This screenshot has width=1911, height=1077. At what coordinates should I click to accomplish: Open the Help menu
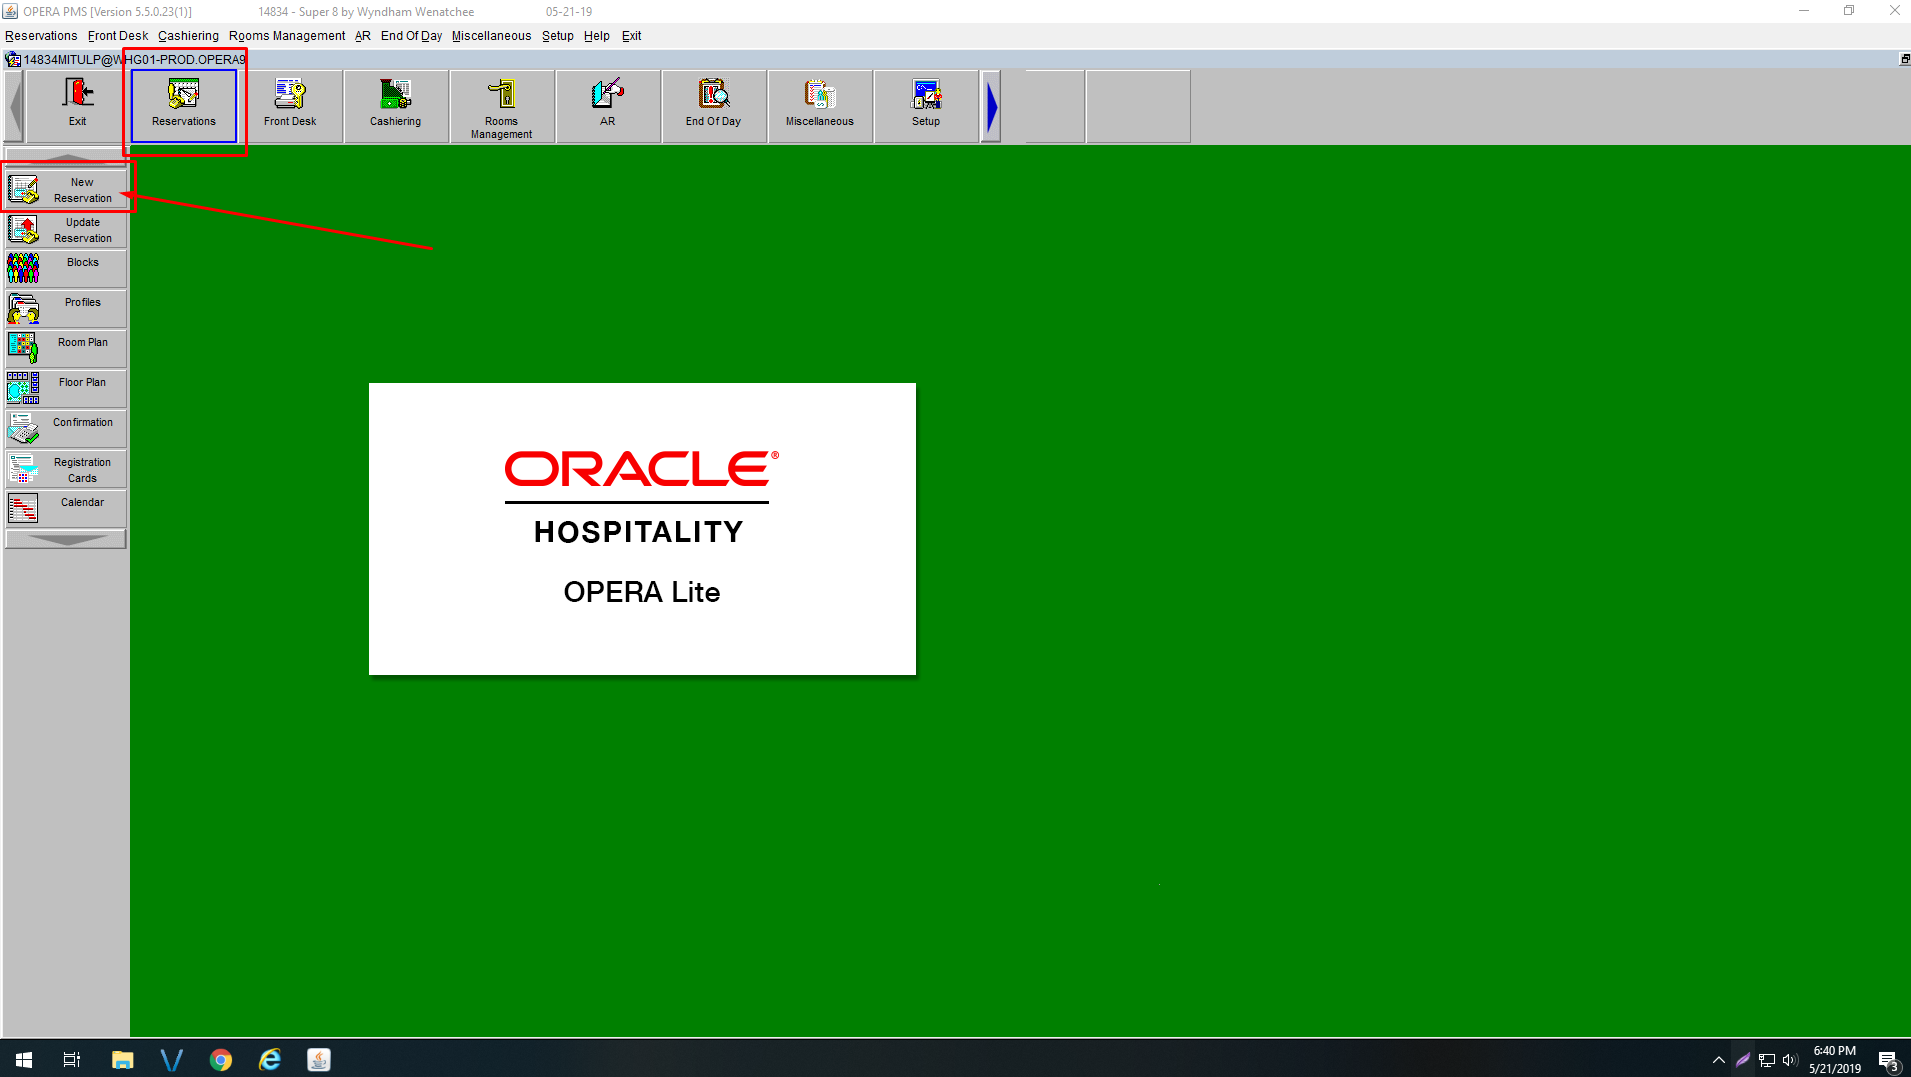(596, 36)
